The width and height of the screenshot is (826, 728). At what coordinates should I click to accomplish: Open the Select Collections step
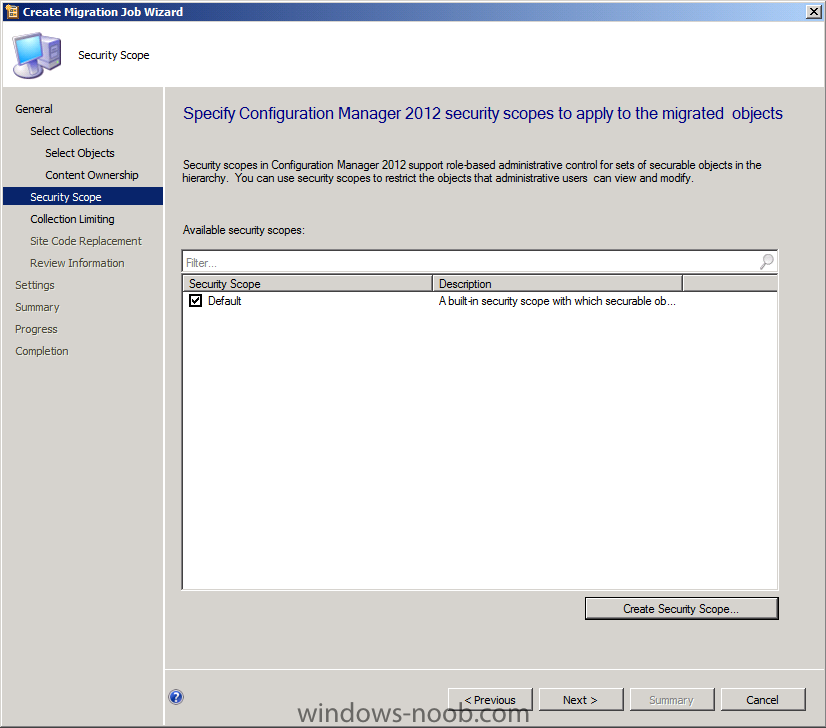(x=72, y=131)
